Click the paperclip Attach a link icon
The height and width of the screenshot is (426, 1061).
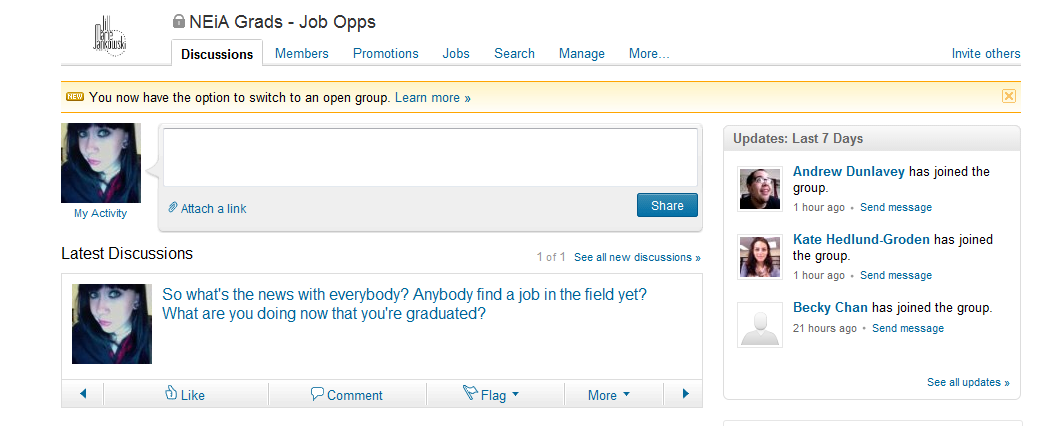(x=173, y=208)
